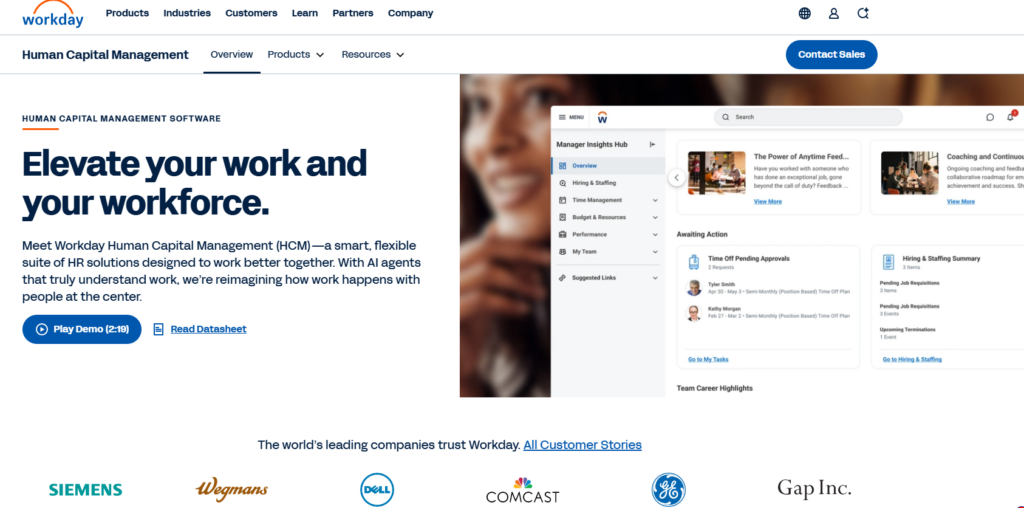This screenshot has width=1024, height=508.
Task: Click the Play Demo button
Action: tap(82, 329)
